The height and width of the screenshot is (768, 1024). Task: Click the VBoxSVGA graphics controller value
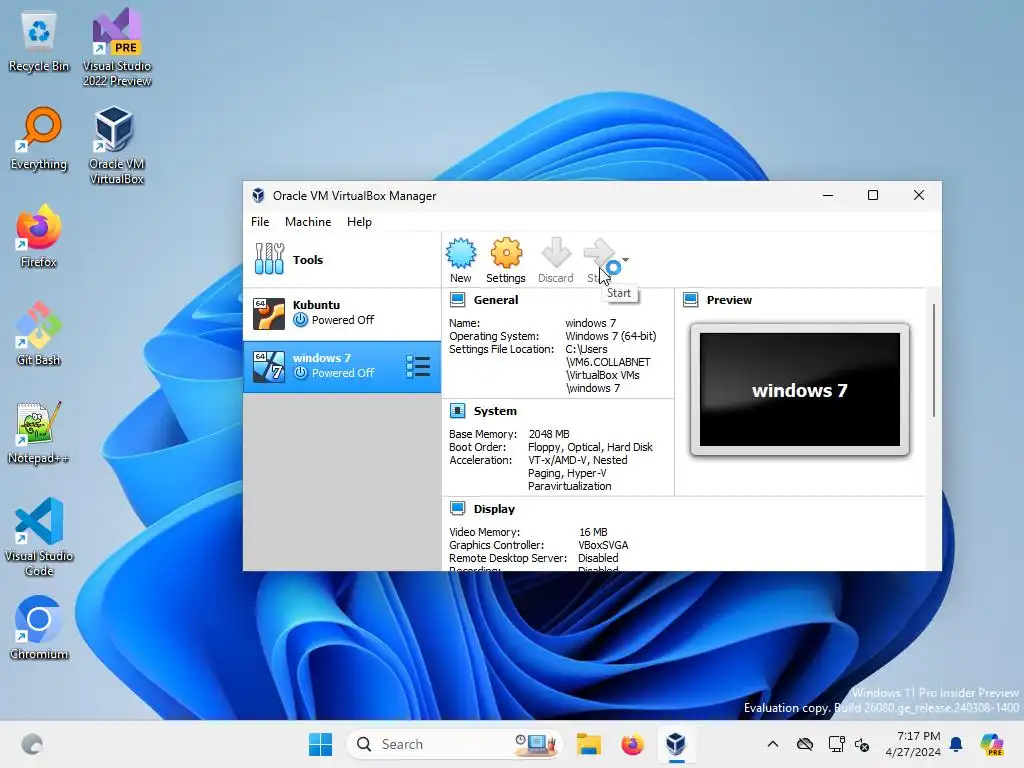coord(603,545)
